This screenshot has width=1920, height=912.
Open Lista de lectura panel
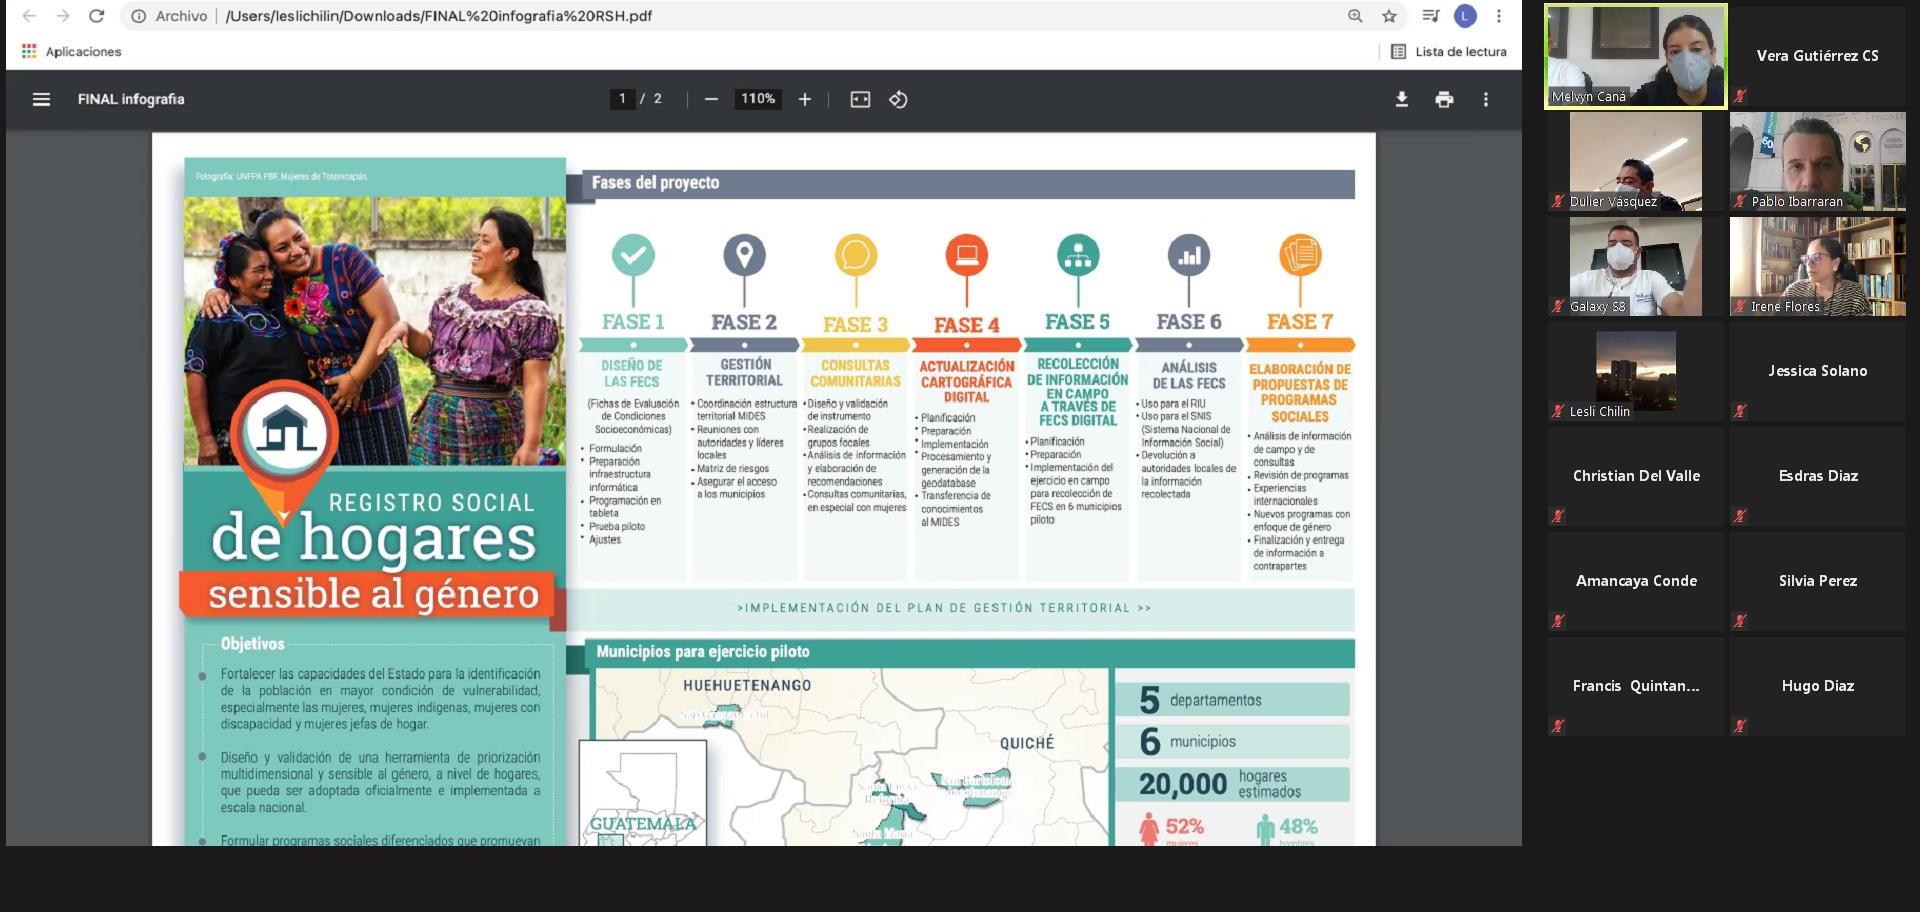[x=1449, y=52]
